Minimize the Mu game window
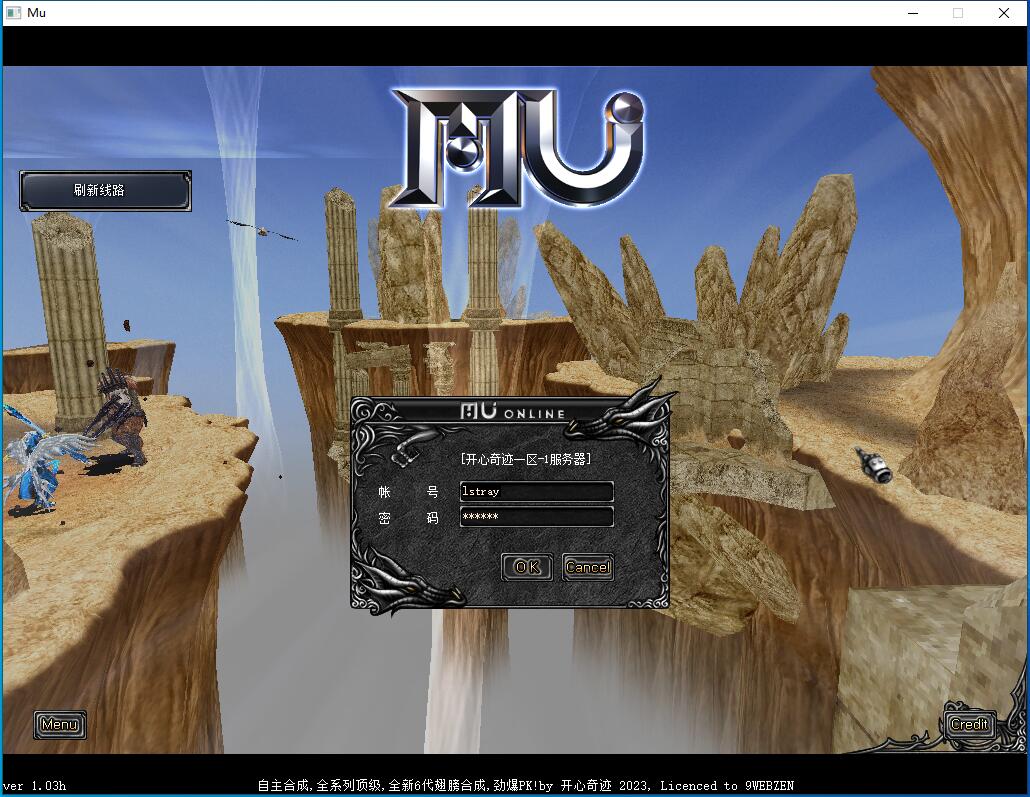1030x797 pixels. click(x=912, y=13)
